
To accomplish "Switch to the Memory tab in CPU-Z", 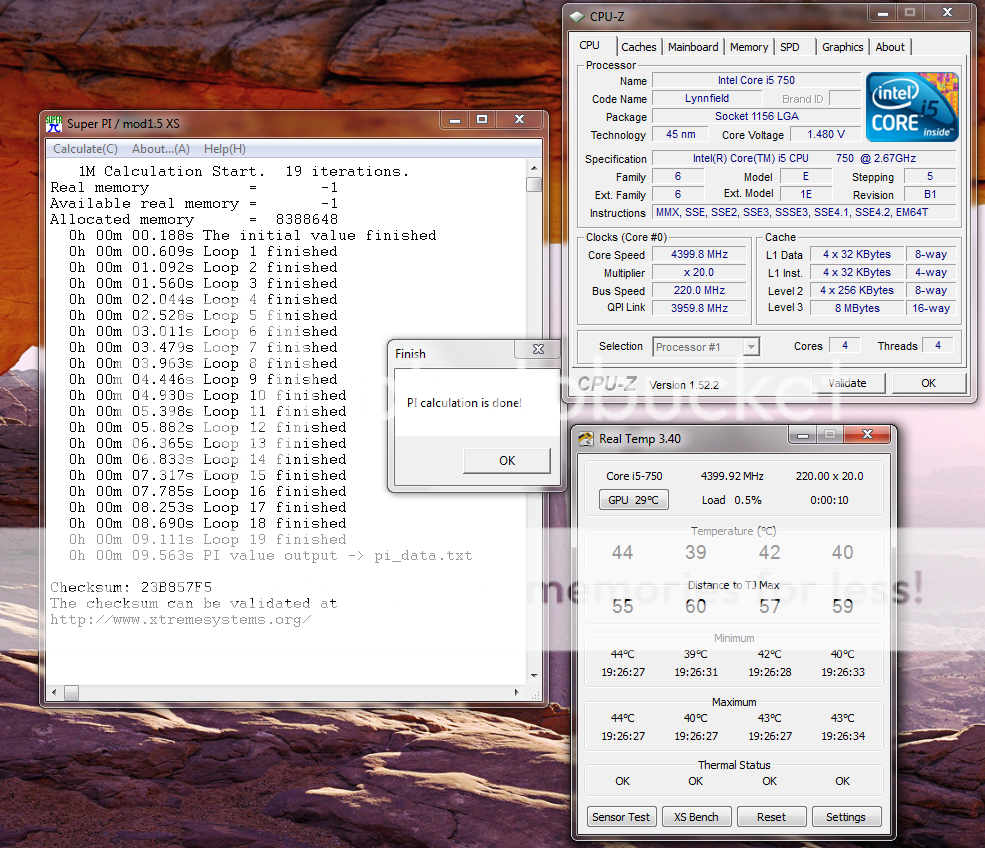I will coord(749,47).
